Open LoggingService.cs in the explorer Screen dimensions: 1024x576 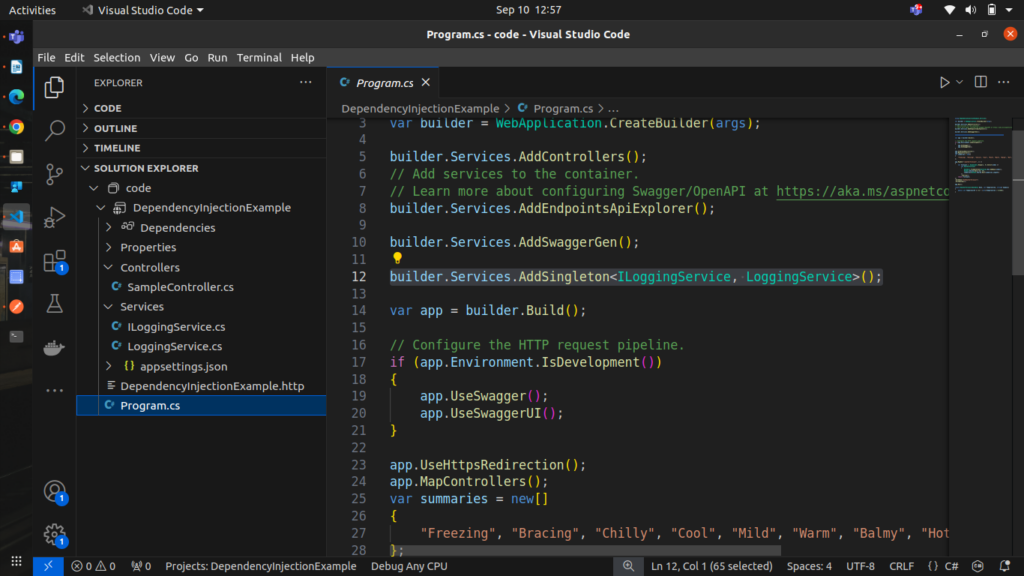(x=174, y=346)
